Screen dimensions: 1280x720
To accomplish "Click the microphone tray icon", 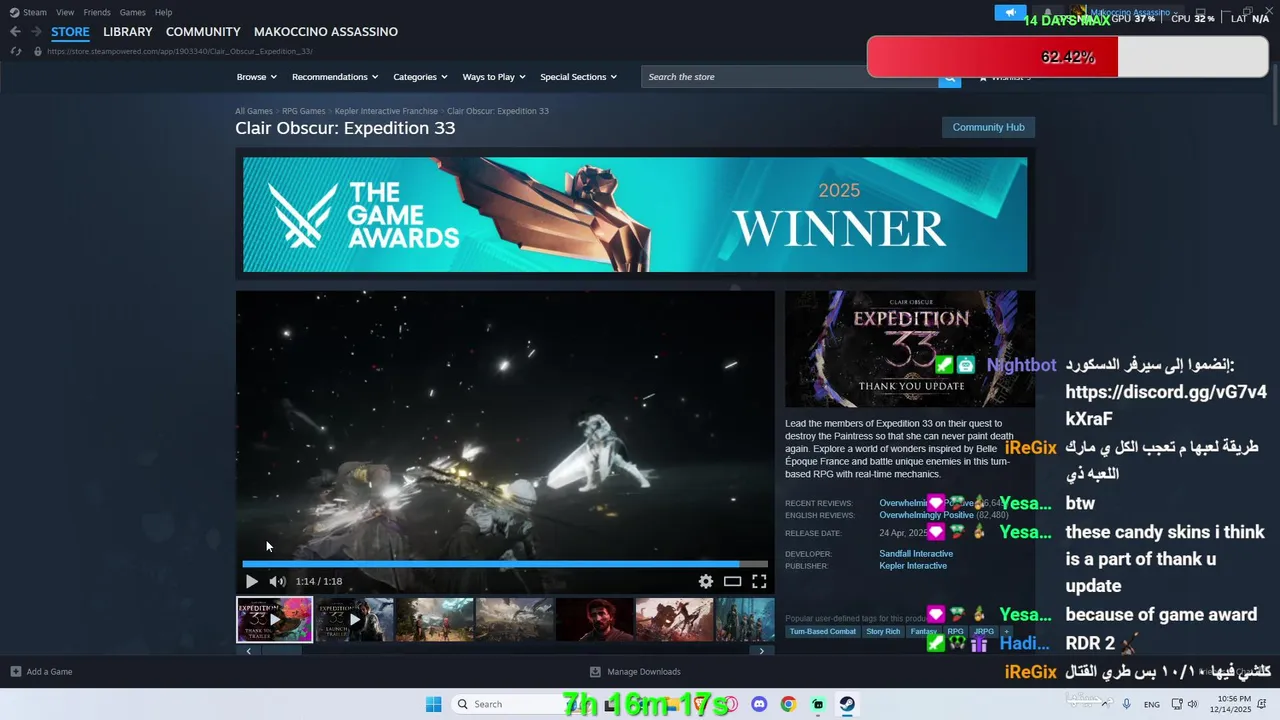I will (x=1126, y=704).
